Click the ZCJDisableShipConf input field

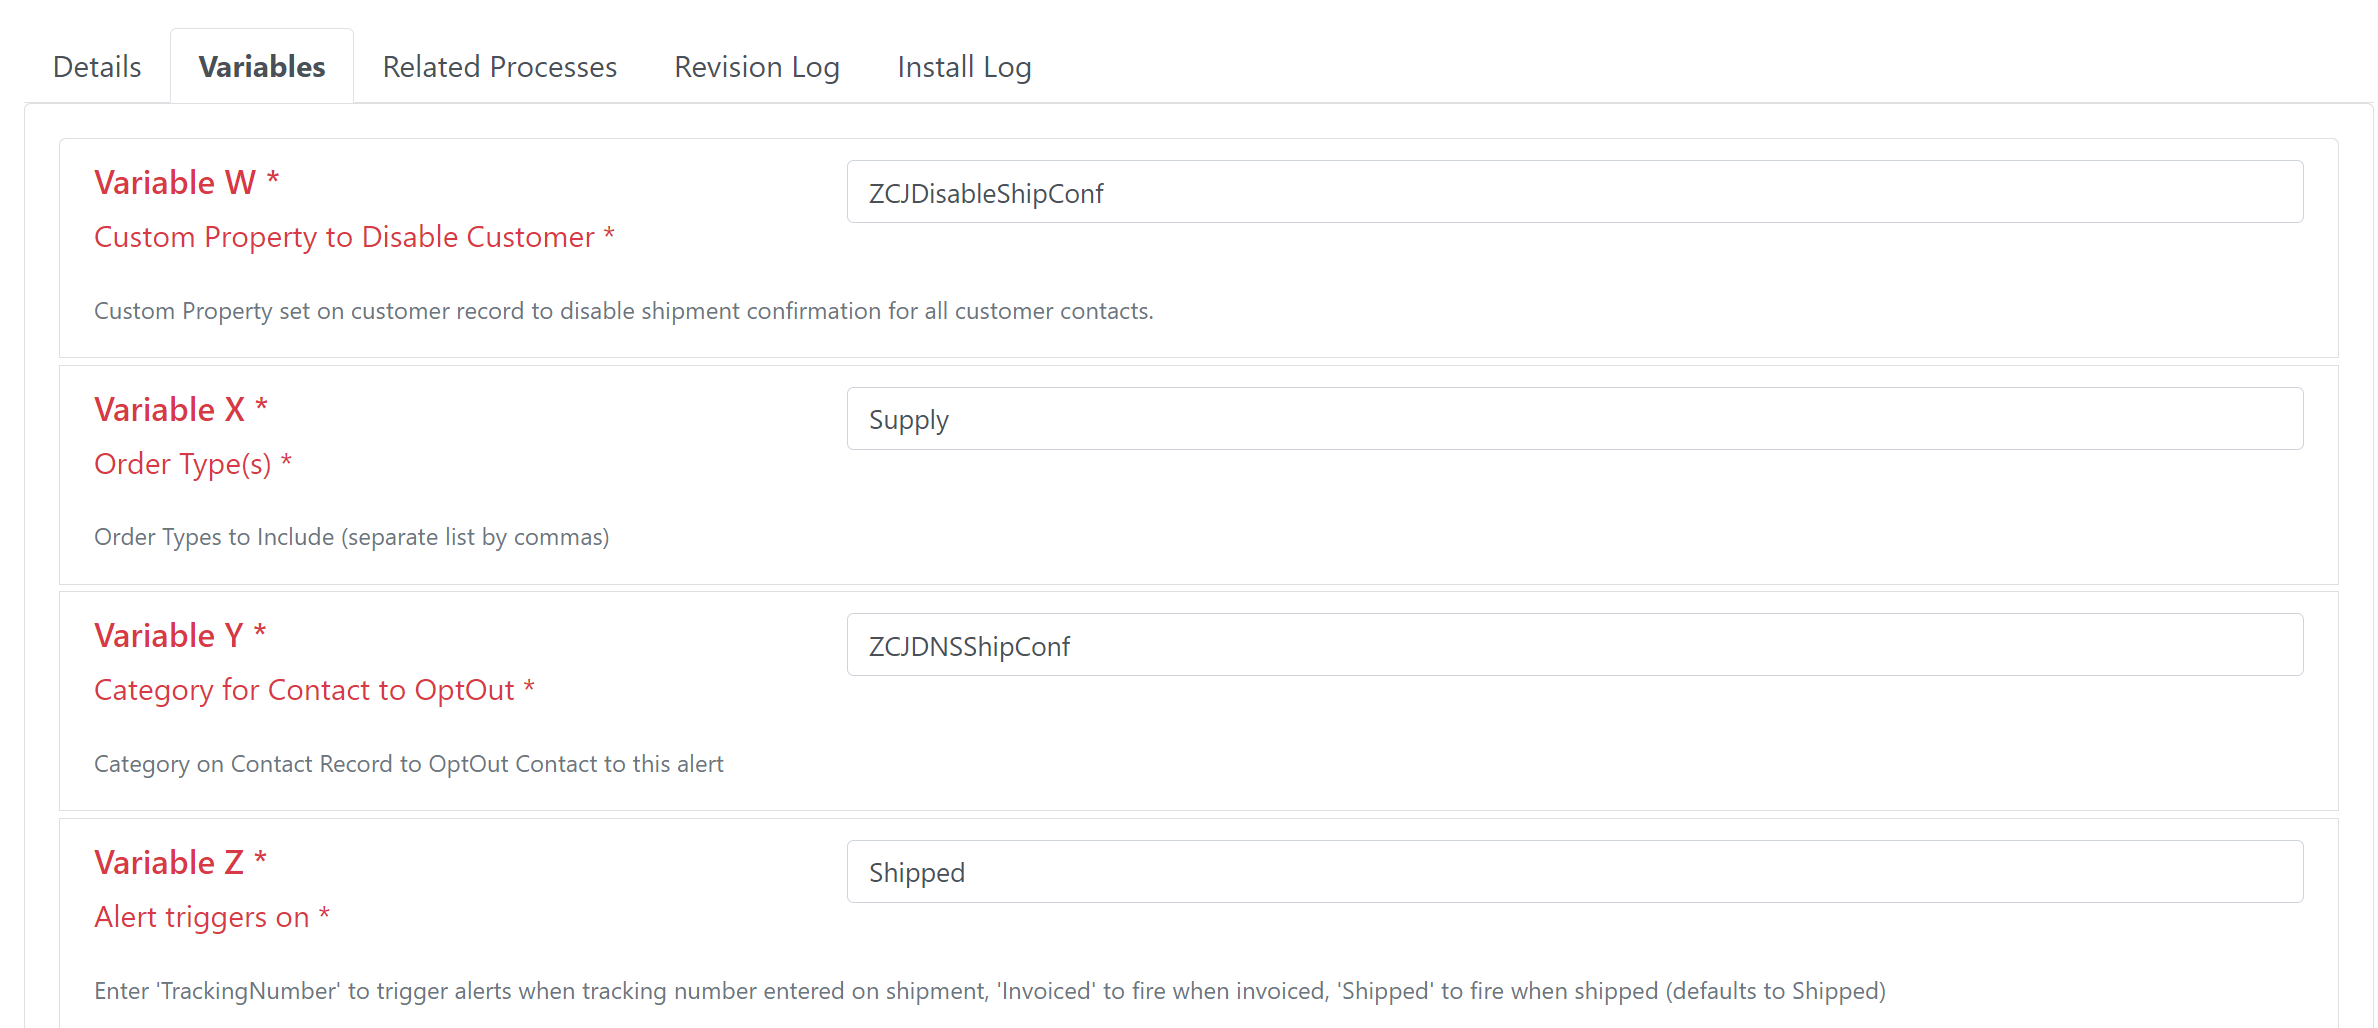(x=1574, y=192)
